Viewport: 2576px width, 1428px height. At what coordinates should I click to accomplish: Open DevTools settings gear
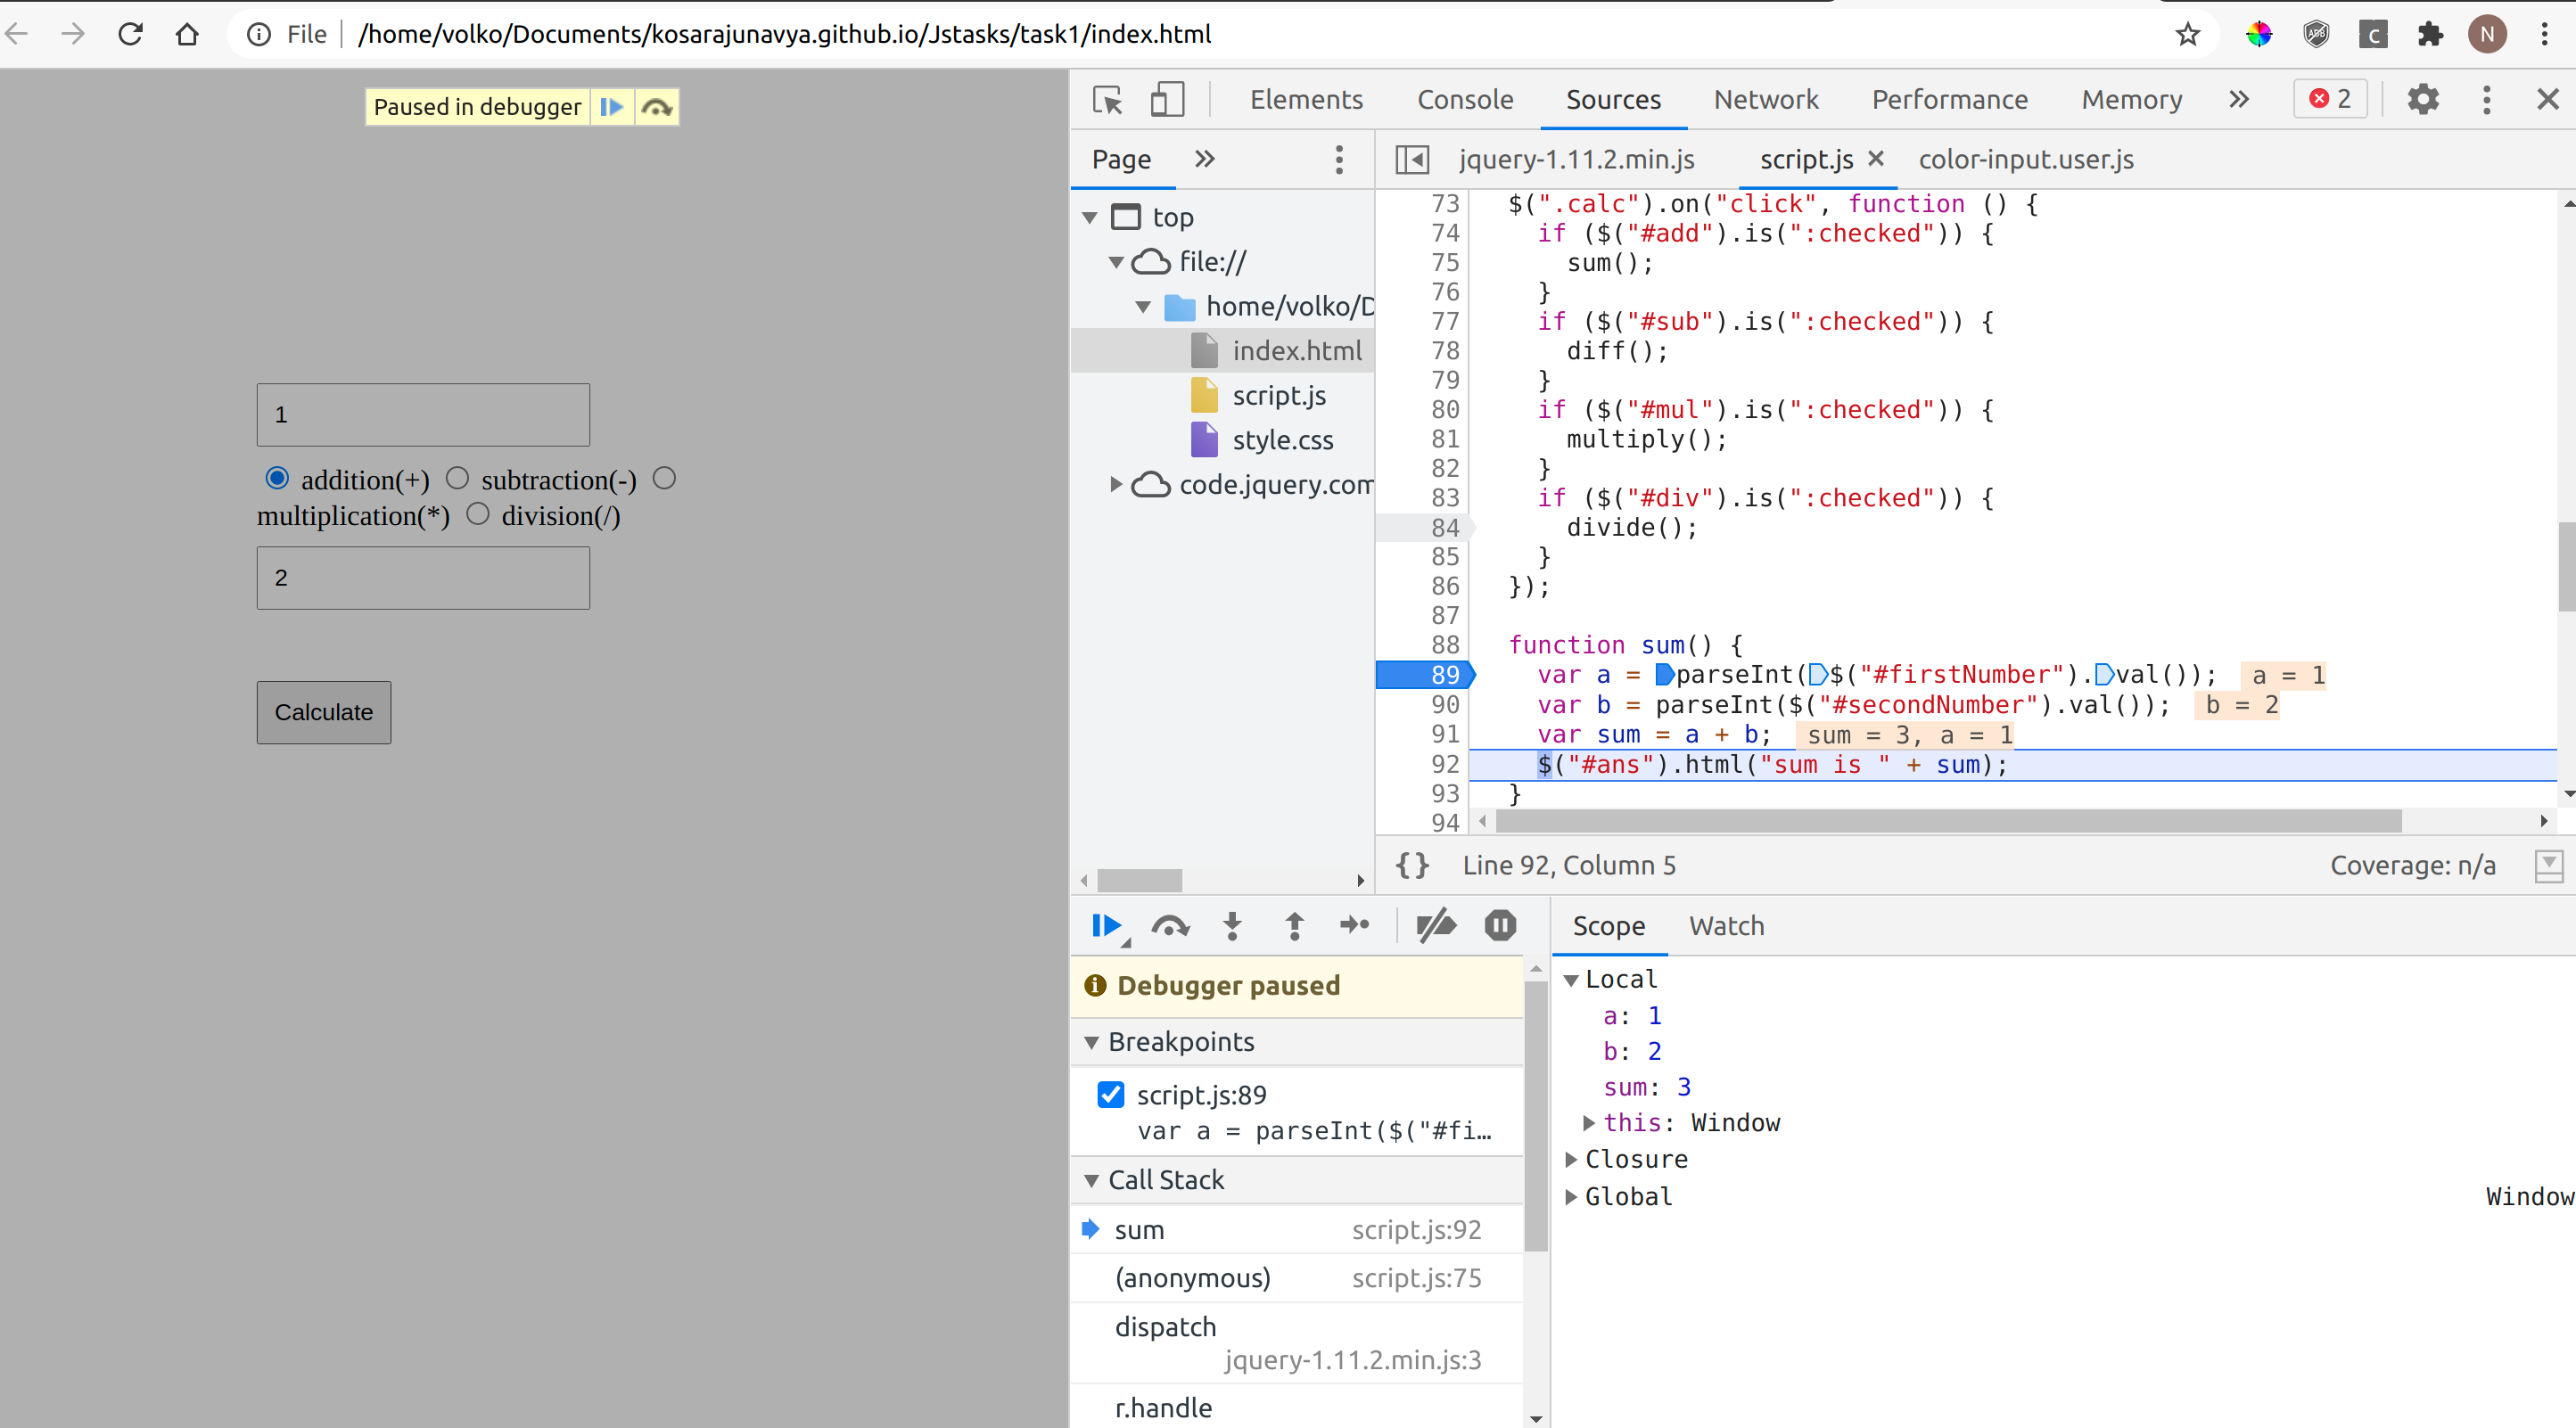(2423, 99)
